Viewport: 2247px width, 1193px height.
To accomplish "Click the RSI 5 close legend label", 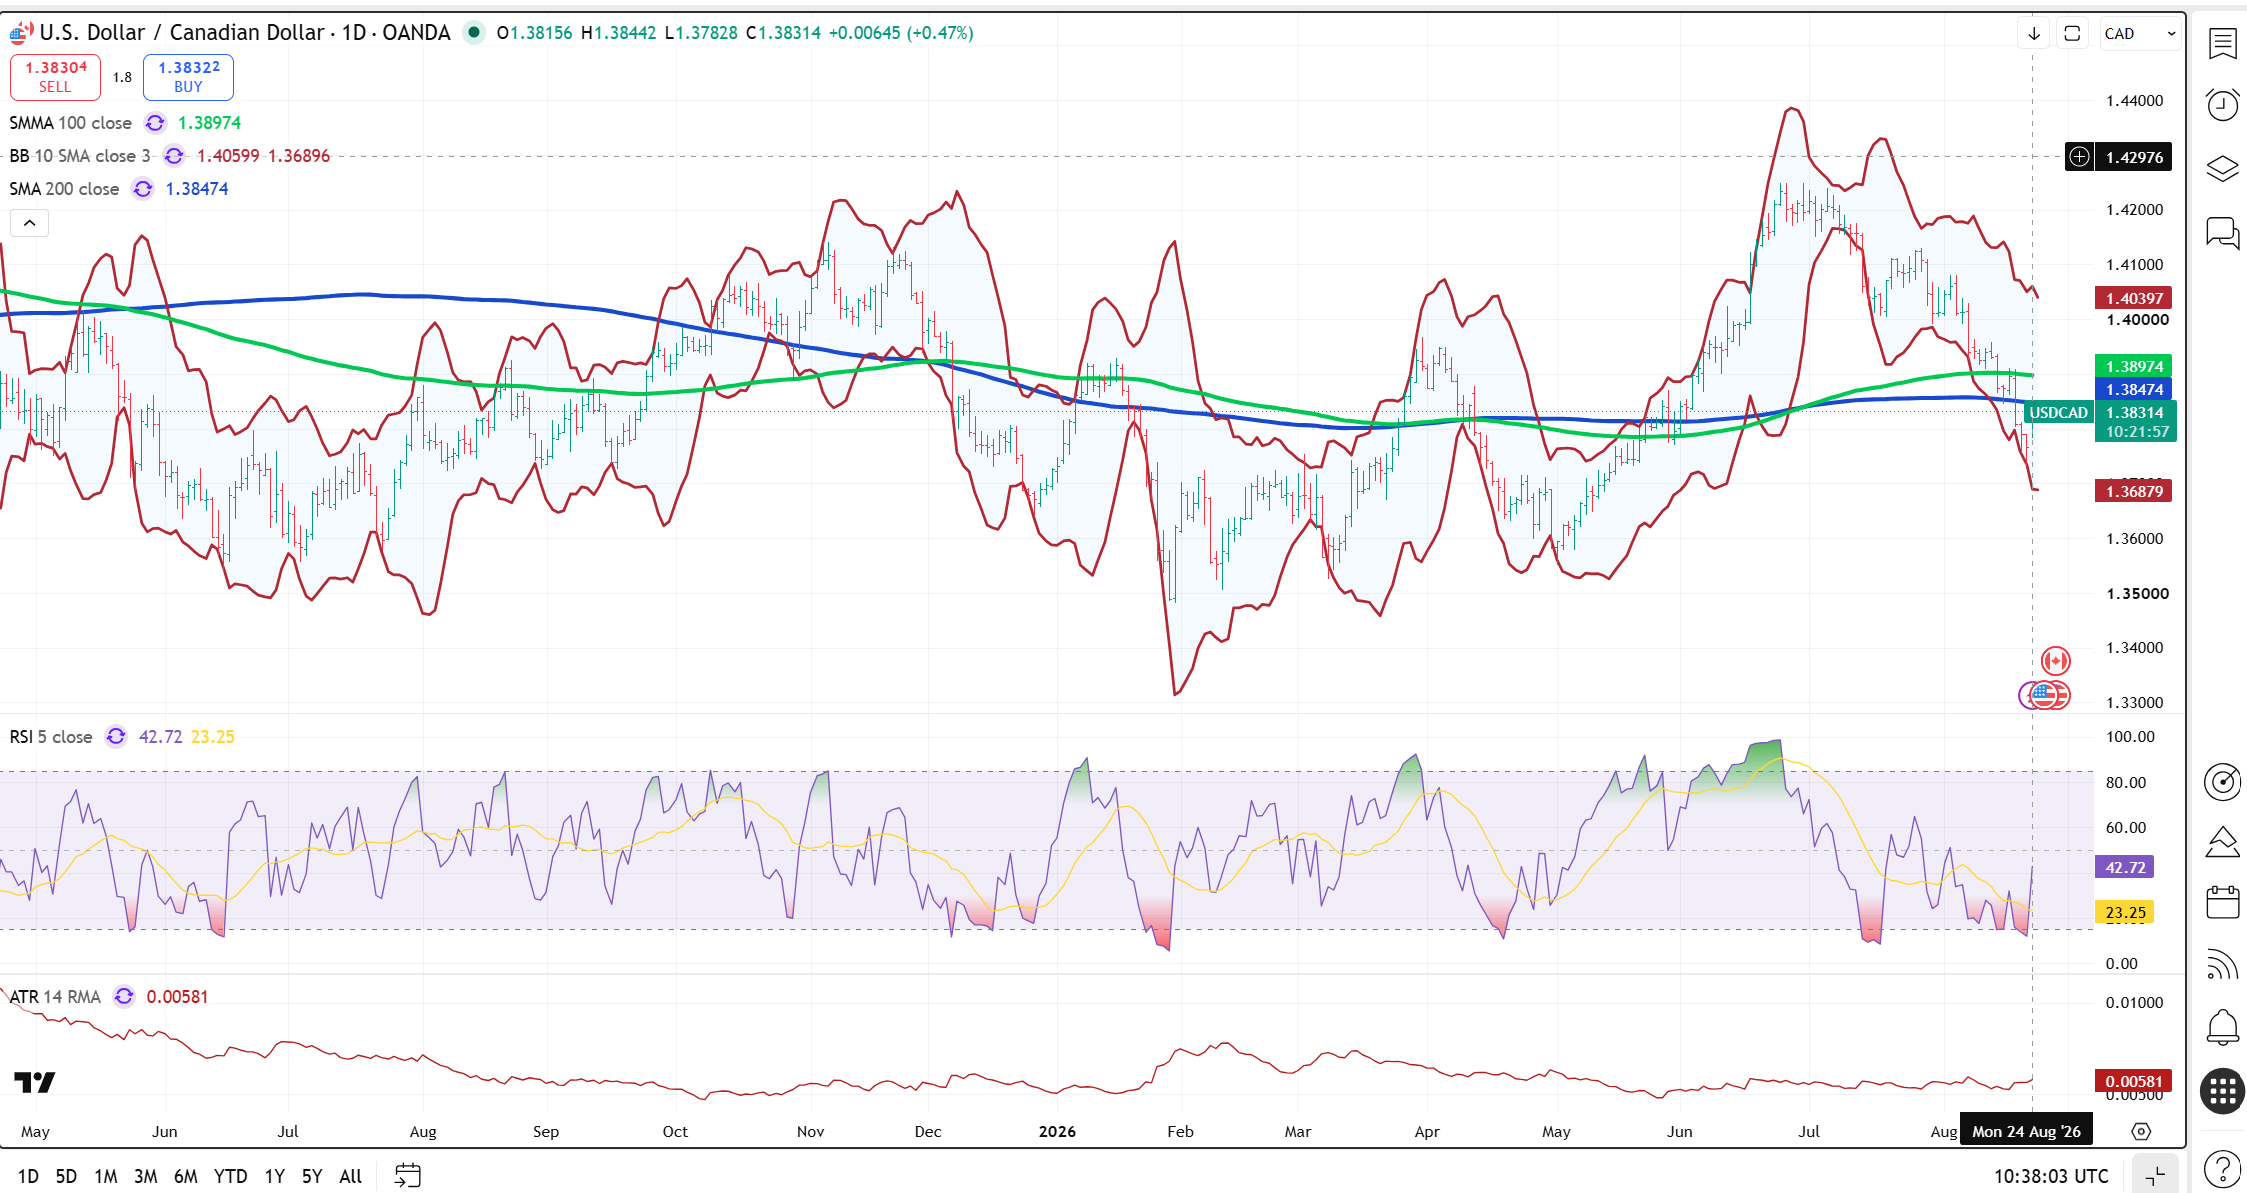I will click(51, 737).
